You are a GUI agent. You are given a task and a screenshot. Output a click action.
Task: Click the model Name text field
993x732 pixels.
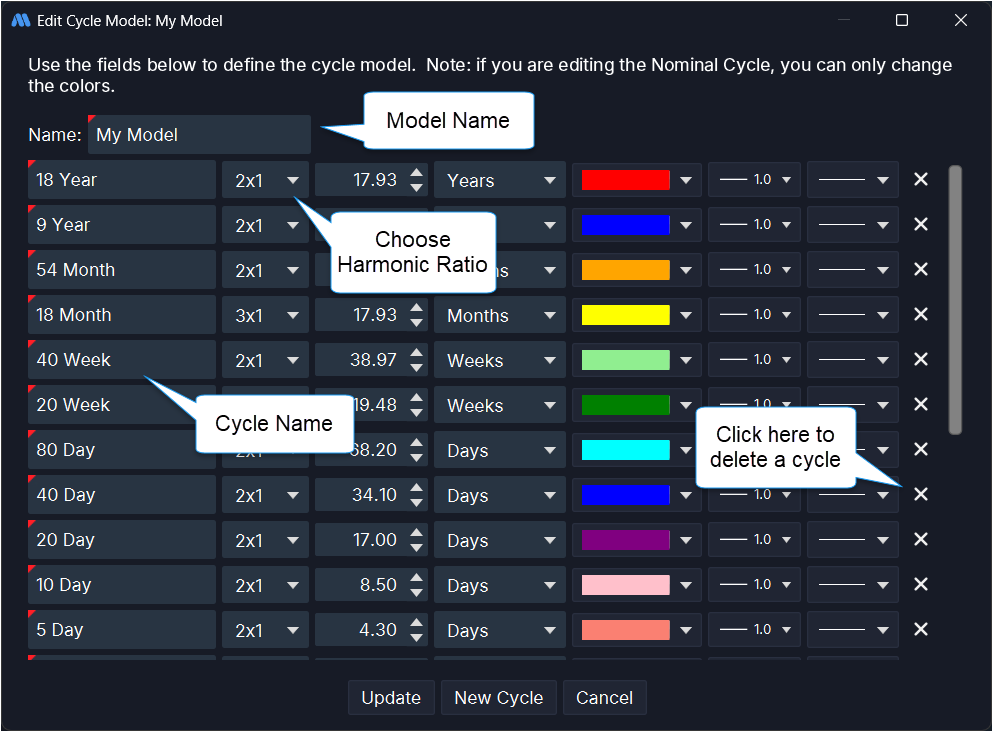(x=200, y=135)
